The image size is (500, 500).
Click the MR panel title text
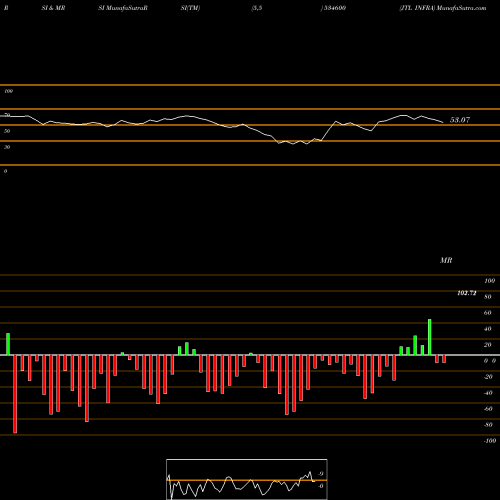point(446,260)
